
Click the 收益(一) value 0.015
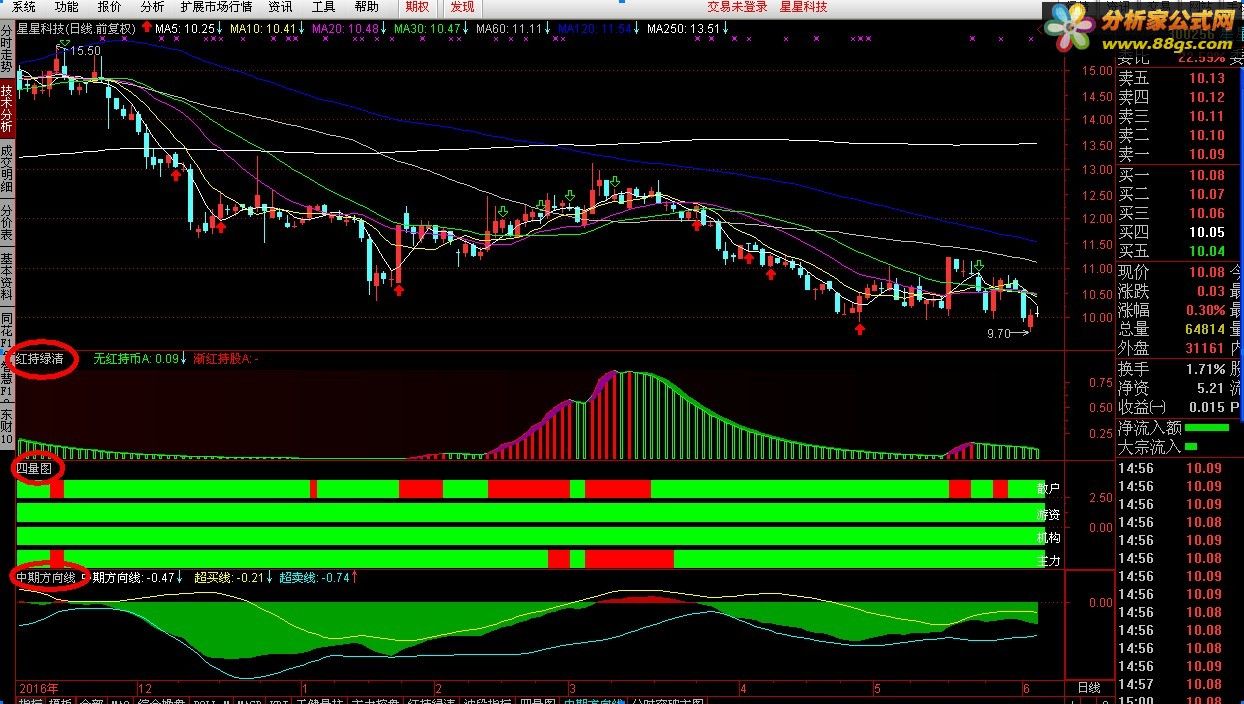[x=1205, y=407]
